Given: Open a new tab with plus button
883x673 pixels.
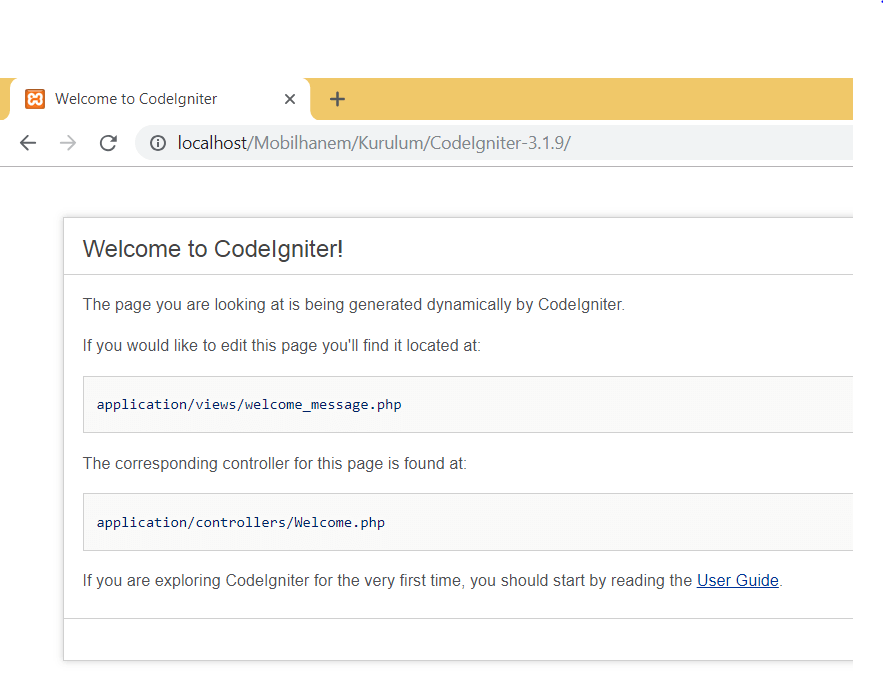Looking at the screenshot, I should point(337,99).
